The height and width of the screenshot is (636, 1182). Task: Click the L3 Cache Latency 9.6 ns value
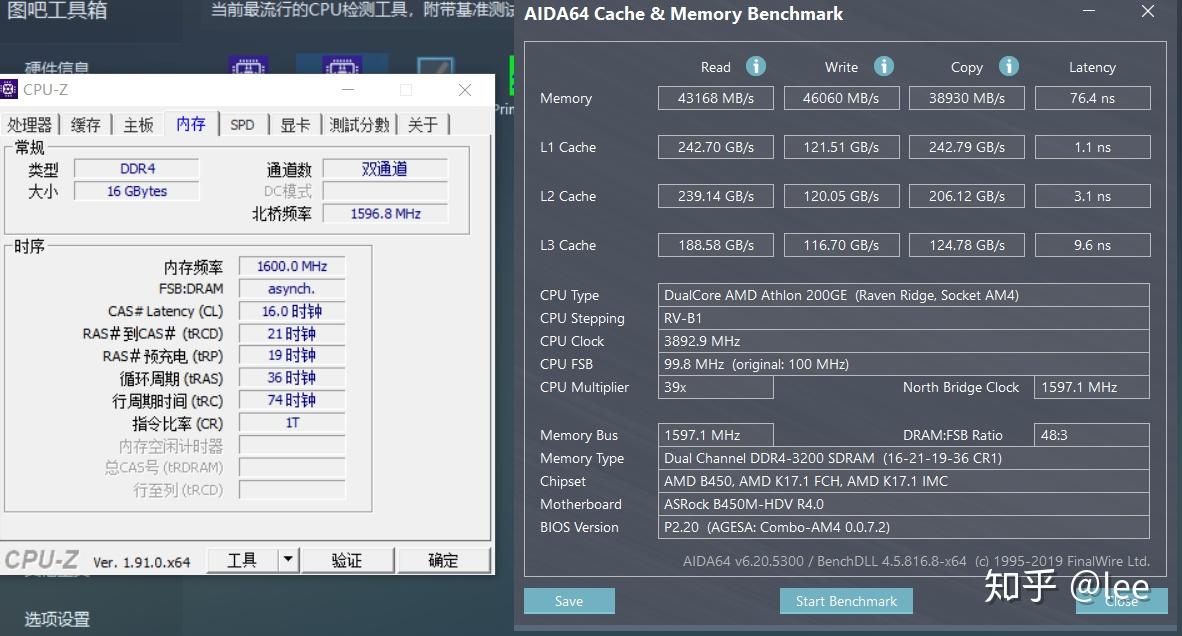(1093, 245)
